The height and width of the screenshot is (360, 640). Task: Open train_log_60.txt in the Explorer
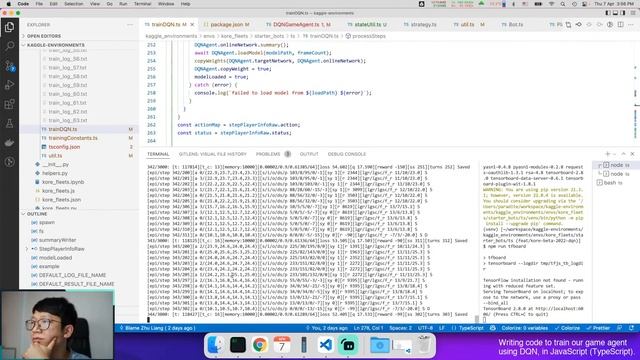(68, 94)
